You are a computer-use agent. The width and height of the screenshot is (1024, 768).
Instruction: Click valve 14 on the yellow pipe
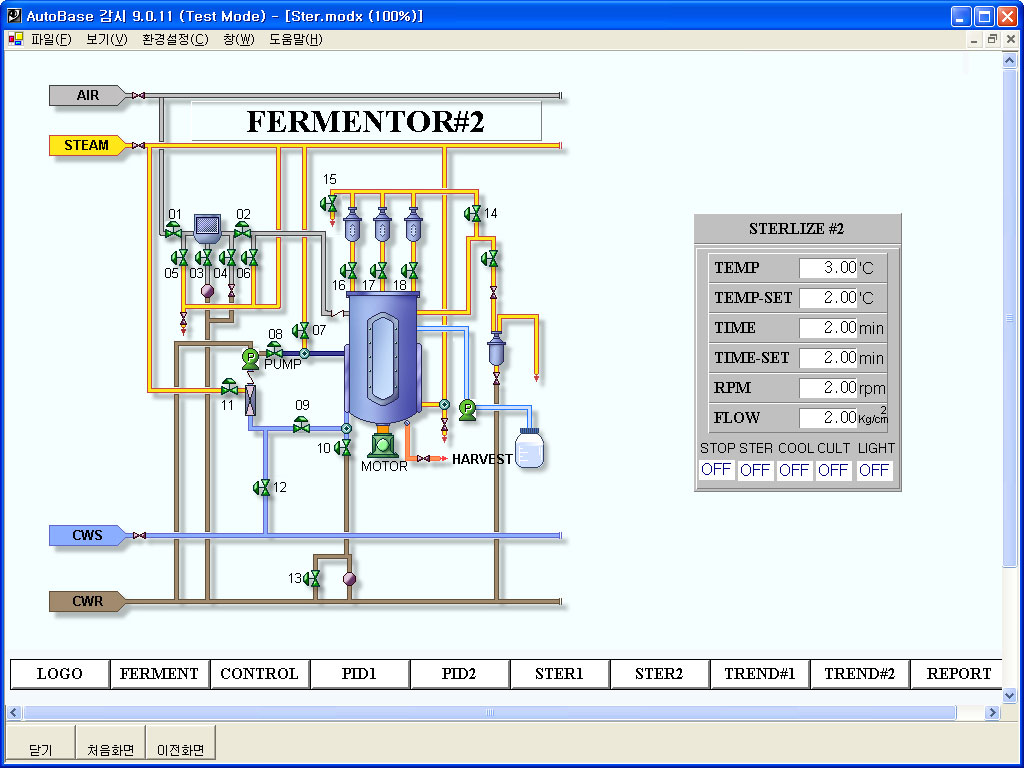click(x=472, y=213)
